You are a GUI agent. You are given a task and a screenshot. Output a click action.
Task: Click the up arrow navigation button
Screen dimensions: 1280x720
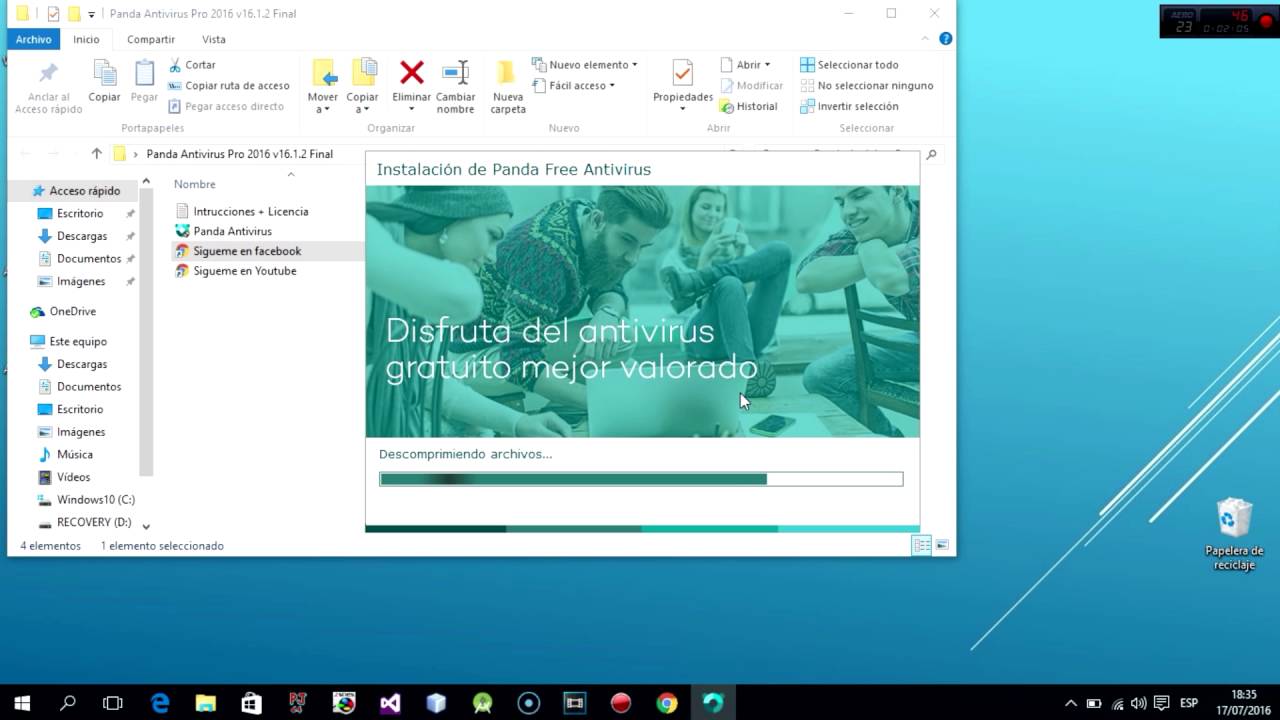(x=96, y=154)
